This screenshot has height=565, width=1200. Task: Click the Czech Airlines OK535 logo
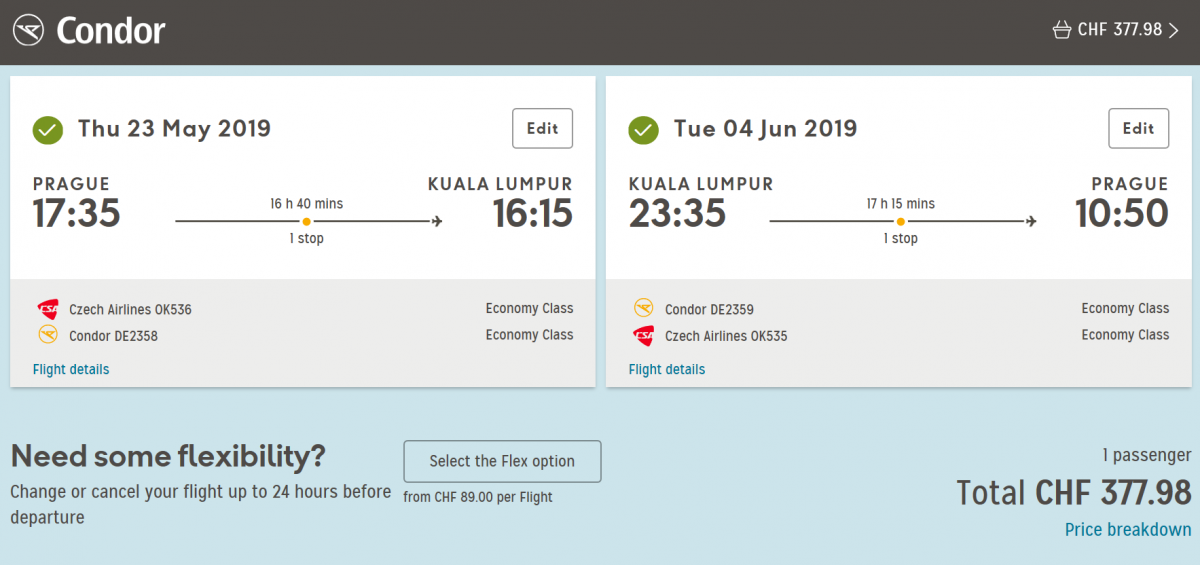[644, 335]
